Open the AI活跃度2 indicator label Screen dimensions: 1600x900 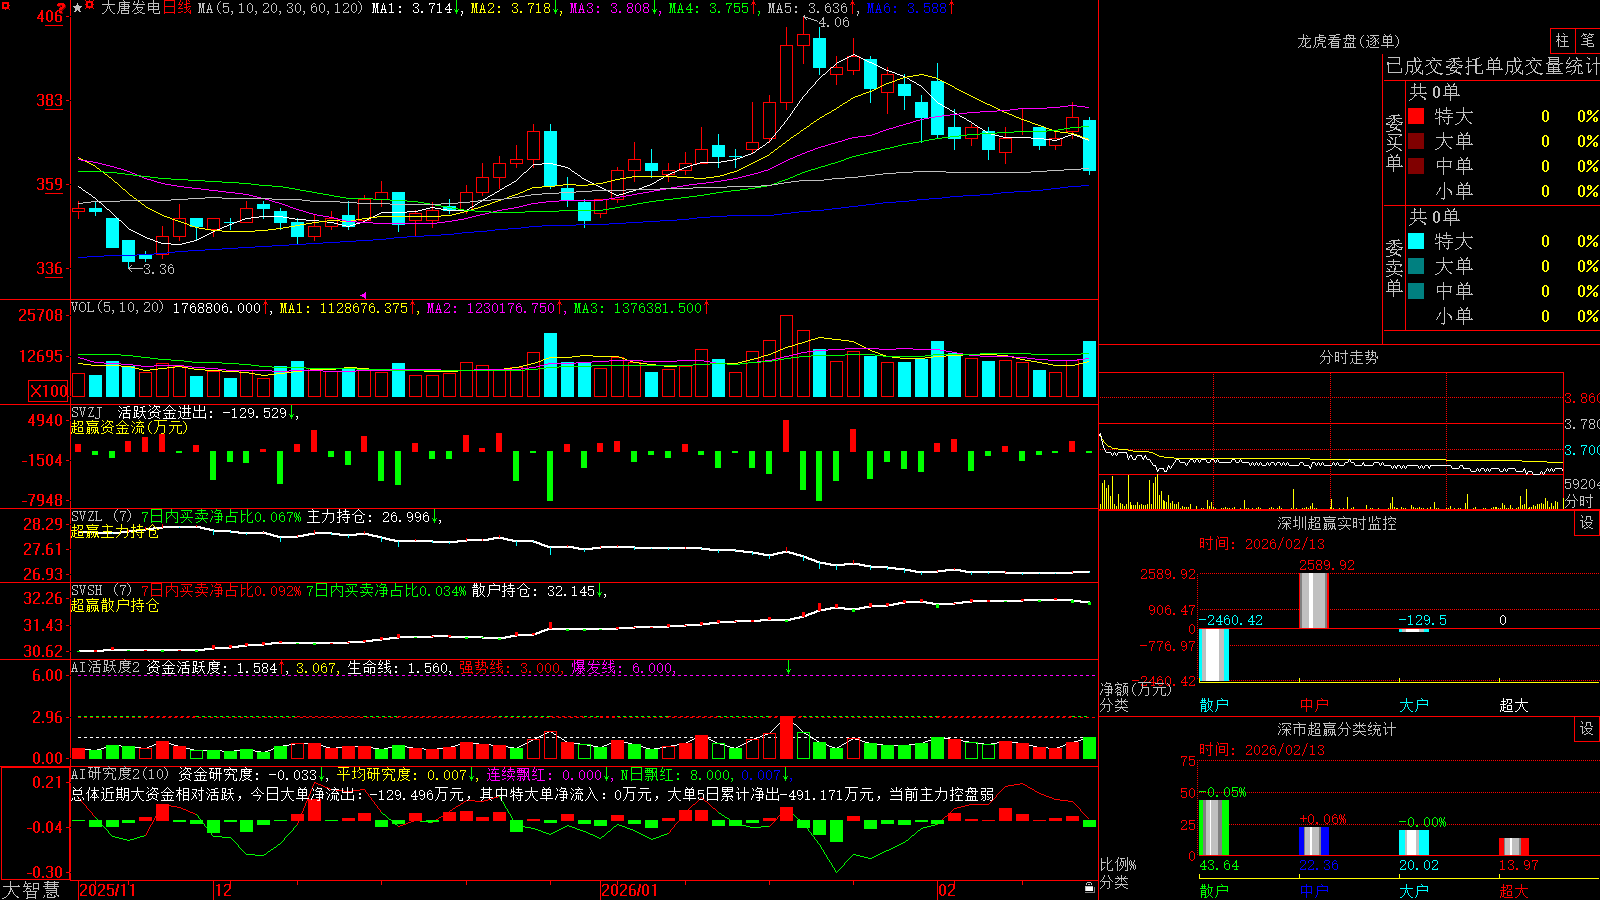(x=106, y=667)
